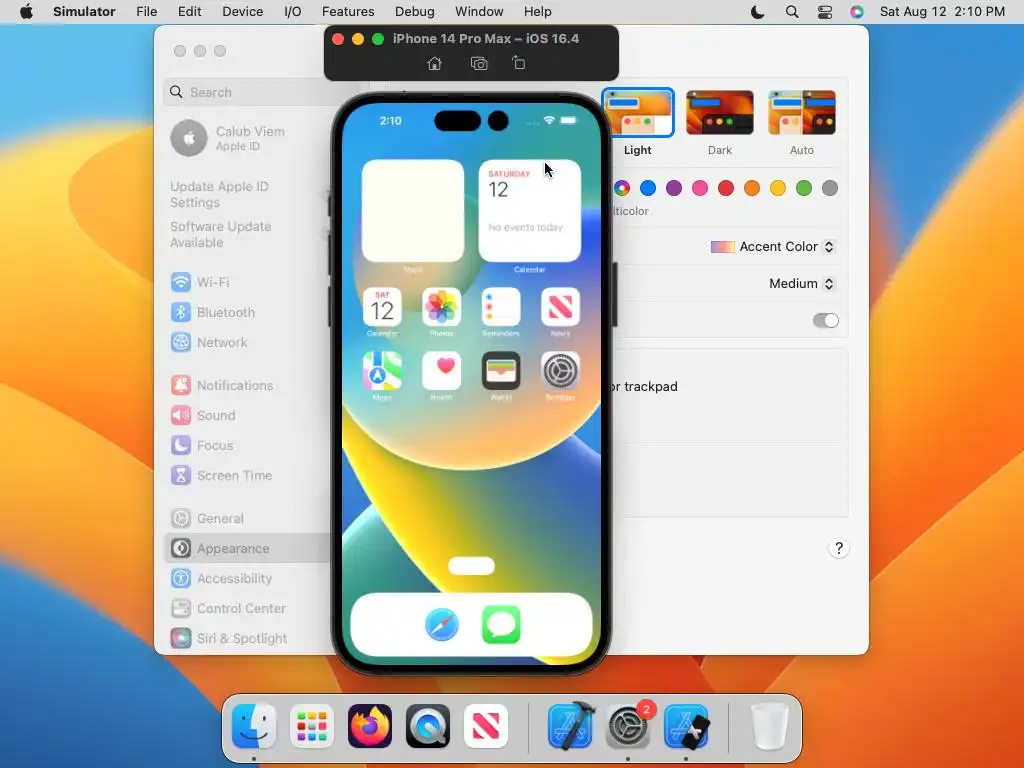Open the Edit menu
The image size is (1024, 768).
click(189, 12)
